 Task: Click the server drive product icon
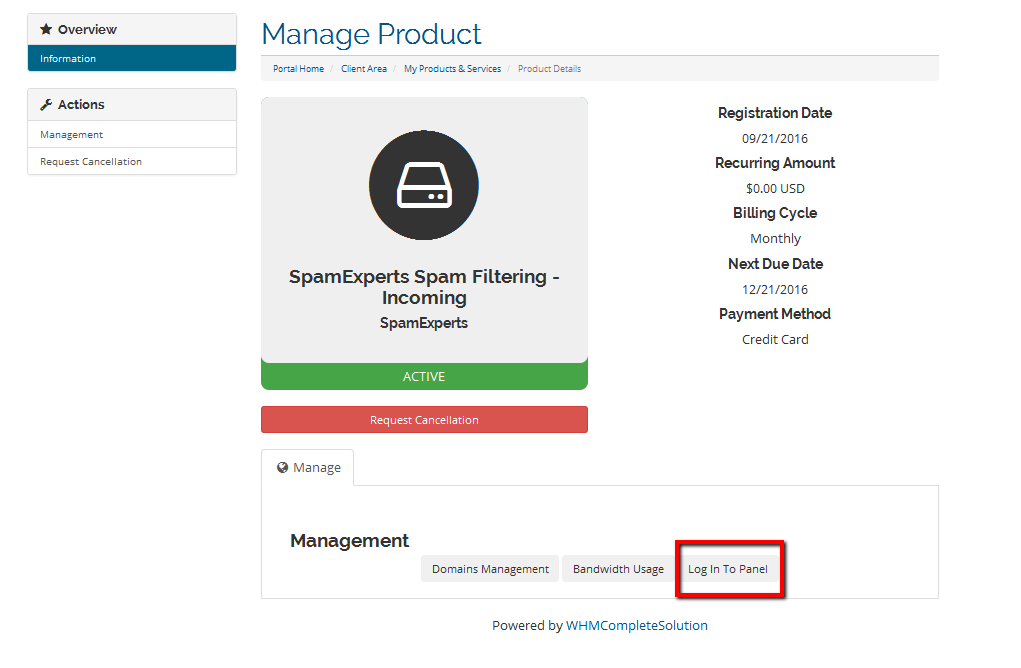pos(424,186)
